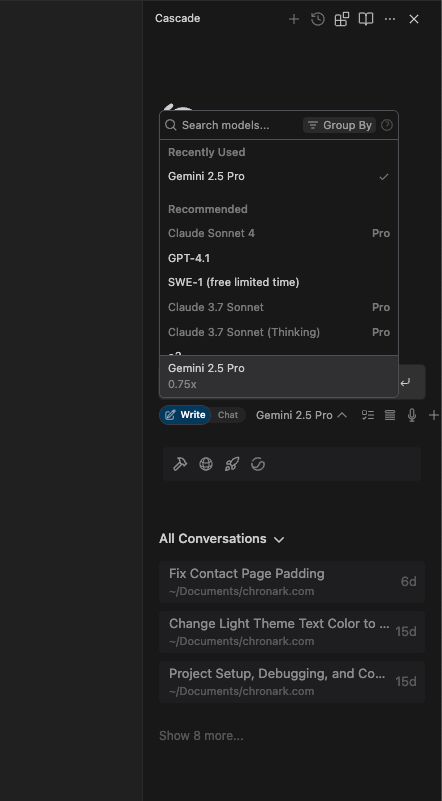This screenshot has width=442, height=801.
Task: Collapse the Gemini 2.5 Pro model selector
Action: click(x=301, y=415)
